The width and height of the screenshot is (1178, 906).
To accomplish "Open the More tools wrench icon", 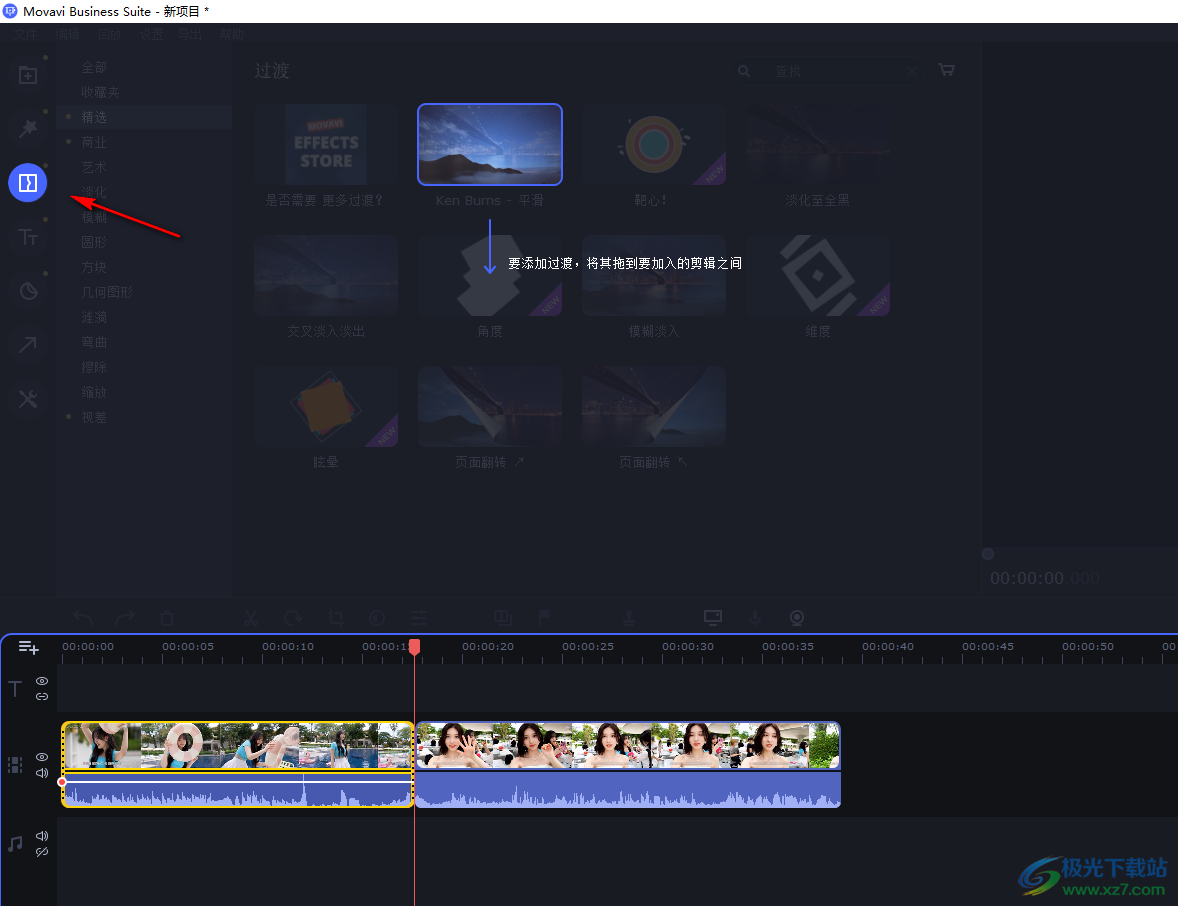I will [x=28, y=399].
